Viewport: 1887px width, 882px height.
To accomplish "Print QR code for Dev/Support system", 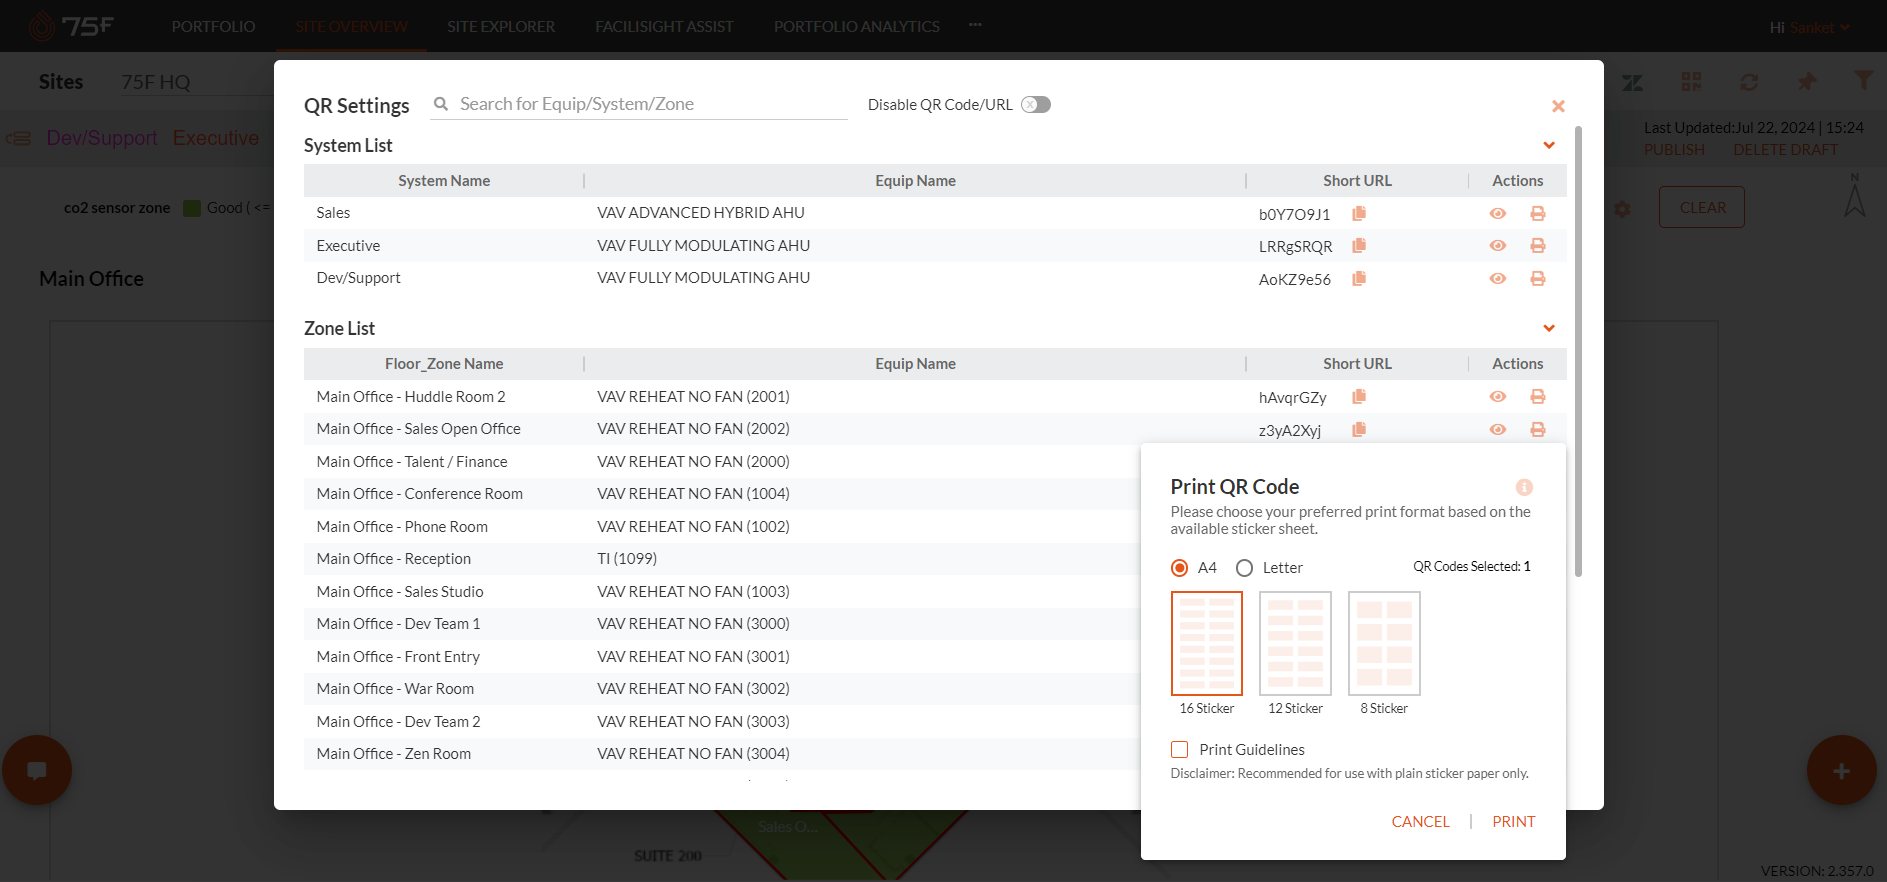I will point(1538,279).
